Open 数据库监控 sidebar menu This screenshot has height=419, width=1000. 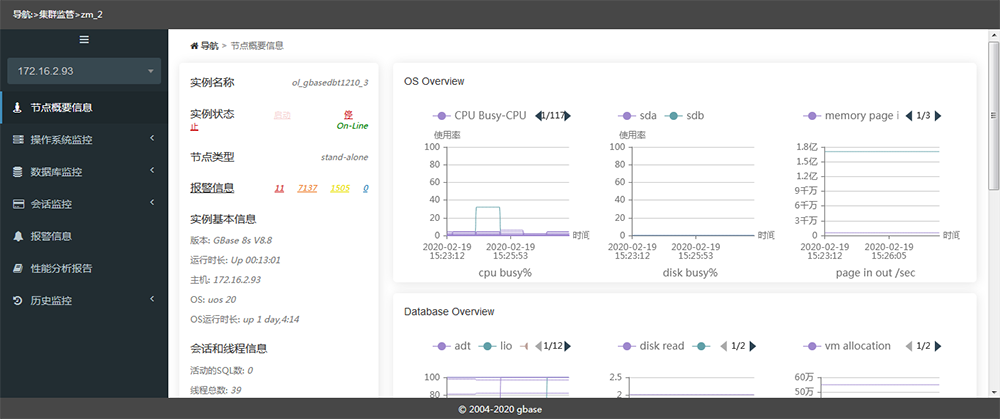tap(84, 172)
